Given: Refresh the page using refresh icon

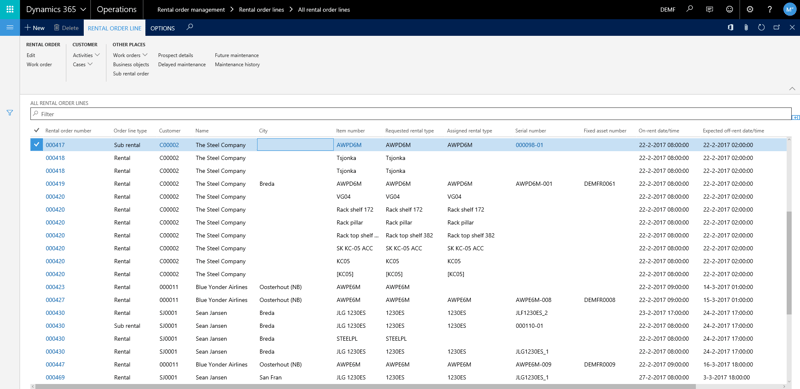Looking at the screenshot, I should coord(761,28).
